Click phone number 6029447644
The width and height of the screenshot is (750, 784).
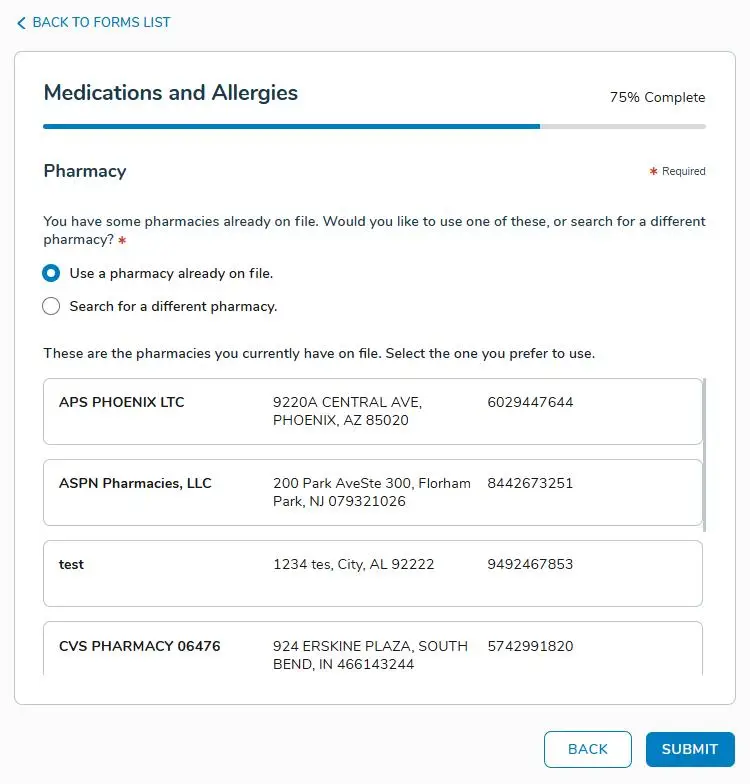point(530,403)
